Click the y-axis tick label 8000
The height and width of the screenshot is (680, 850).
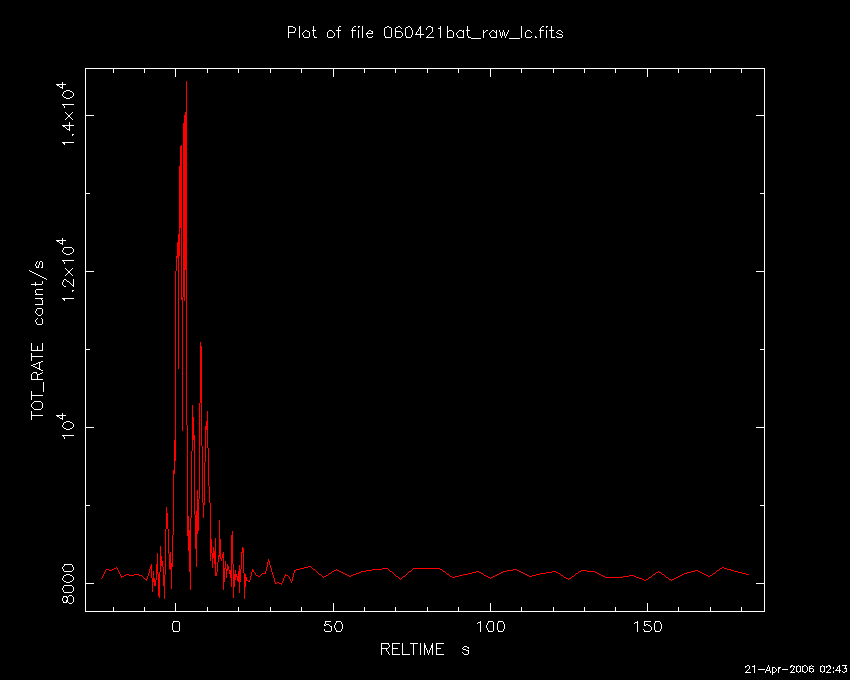[68, 583]
